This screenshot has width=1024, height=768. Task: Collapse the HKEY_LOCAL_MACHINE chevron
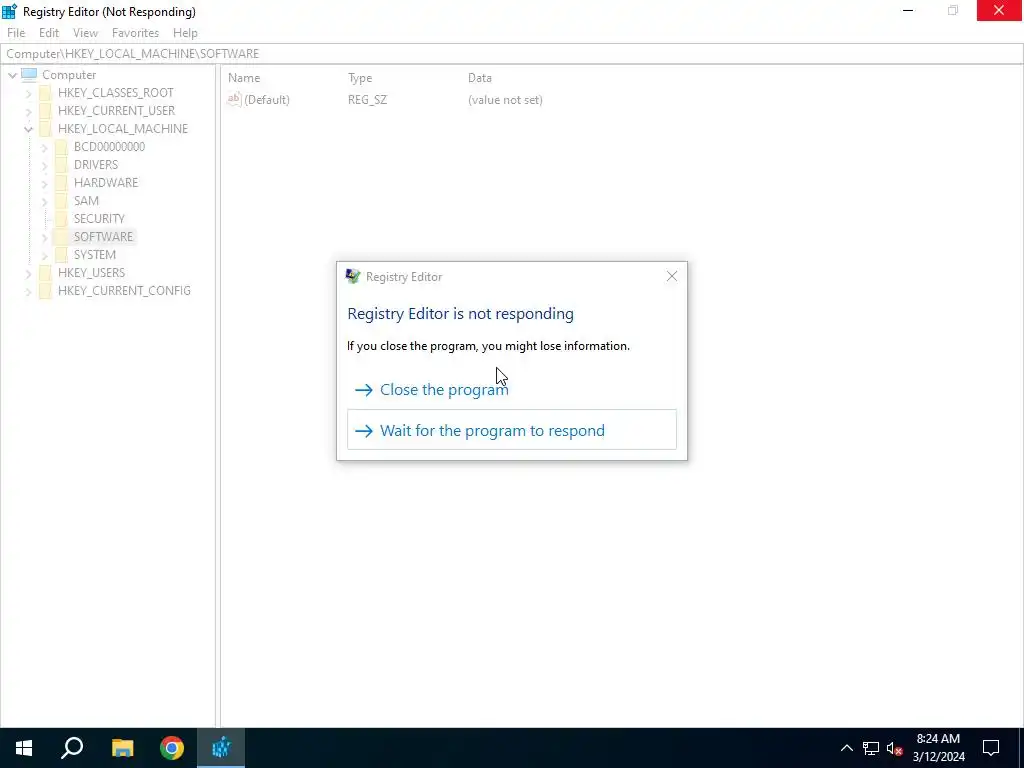click(28, 129)
